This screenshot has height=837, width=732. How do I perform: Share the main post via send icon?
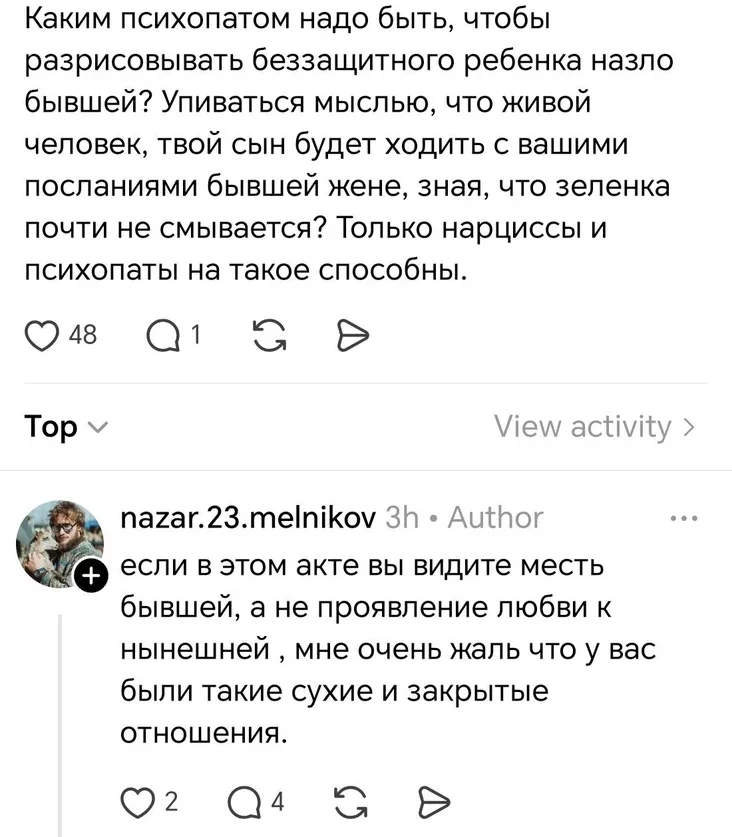coord(353,335)
